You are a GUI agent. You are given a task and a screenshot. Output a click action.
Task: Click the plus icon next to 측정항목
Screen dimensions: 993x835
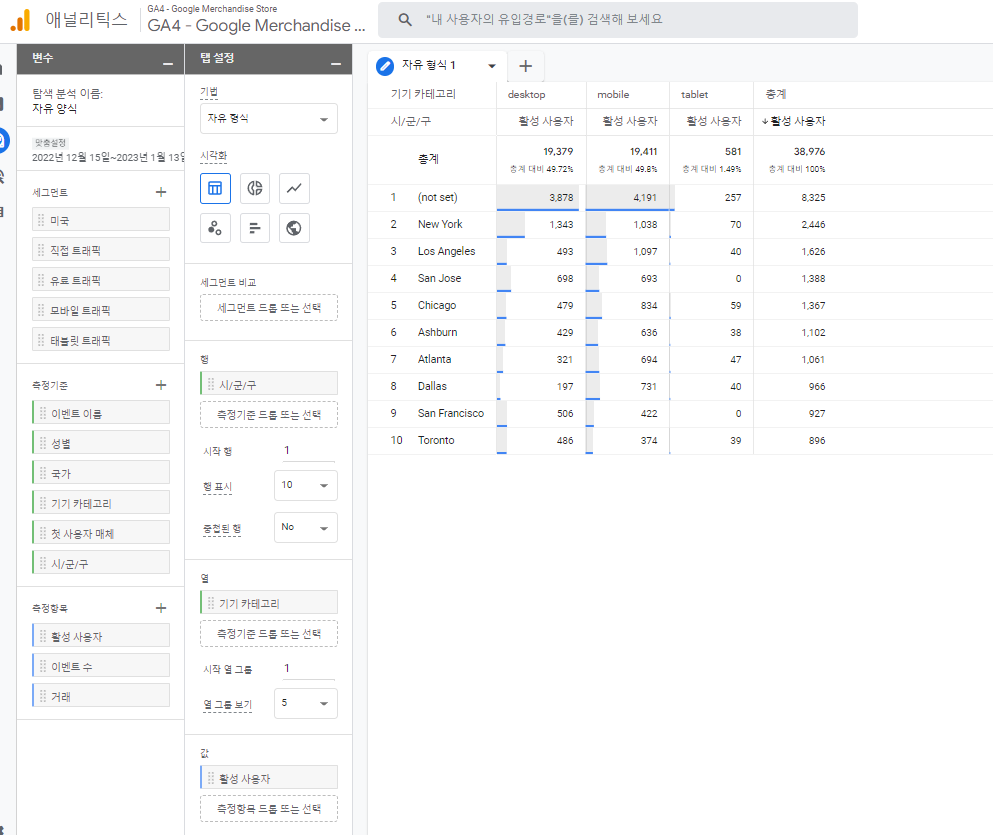pos(161,607)
